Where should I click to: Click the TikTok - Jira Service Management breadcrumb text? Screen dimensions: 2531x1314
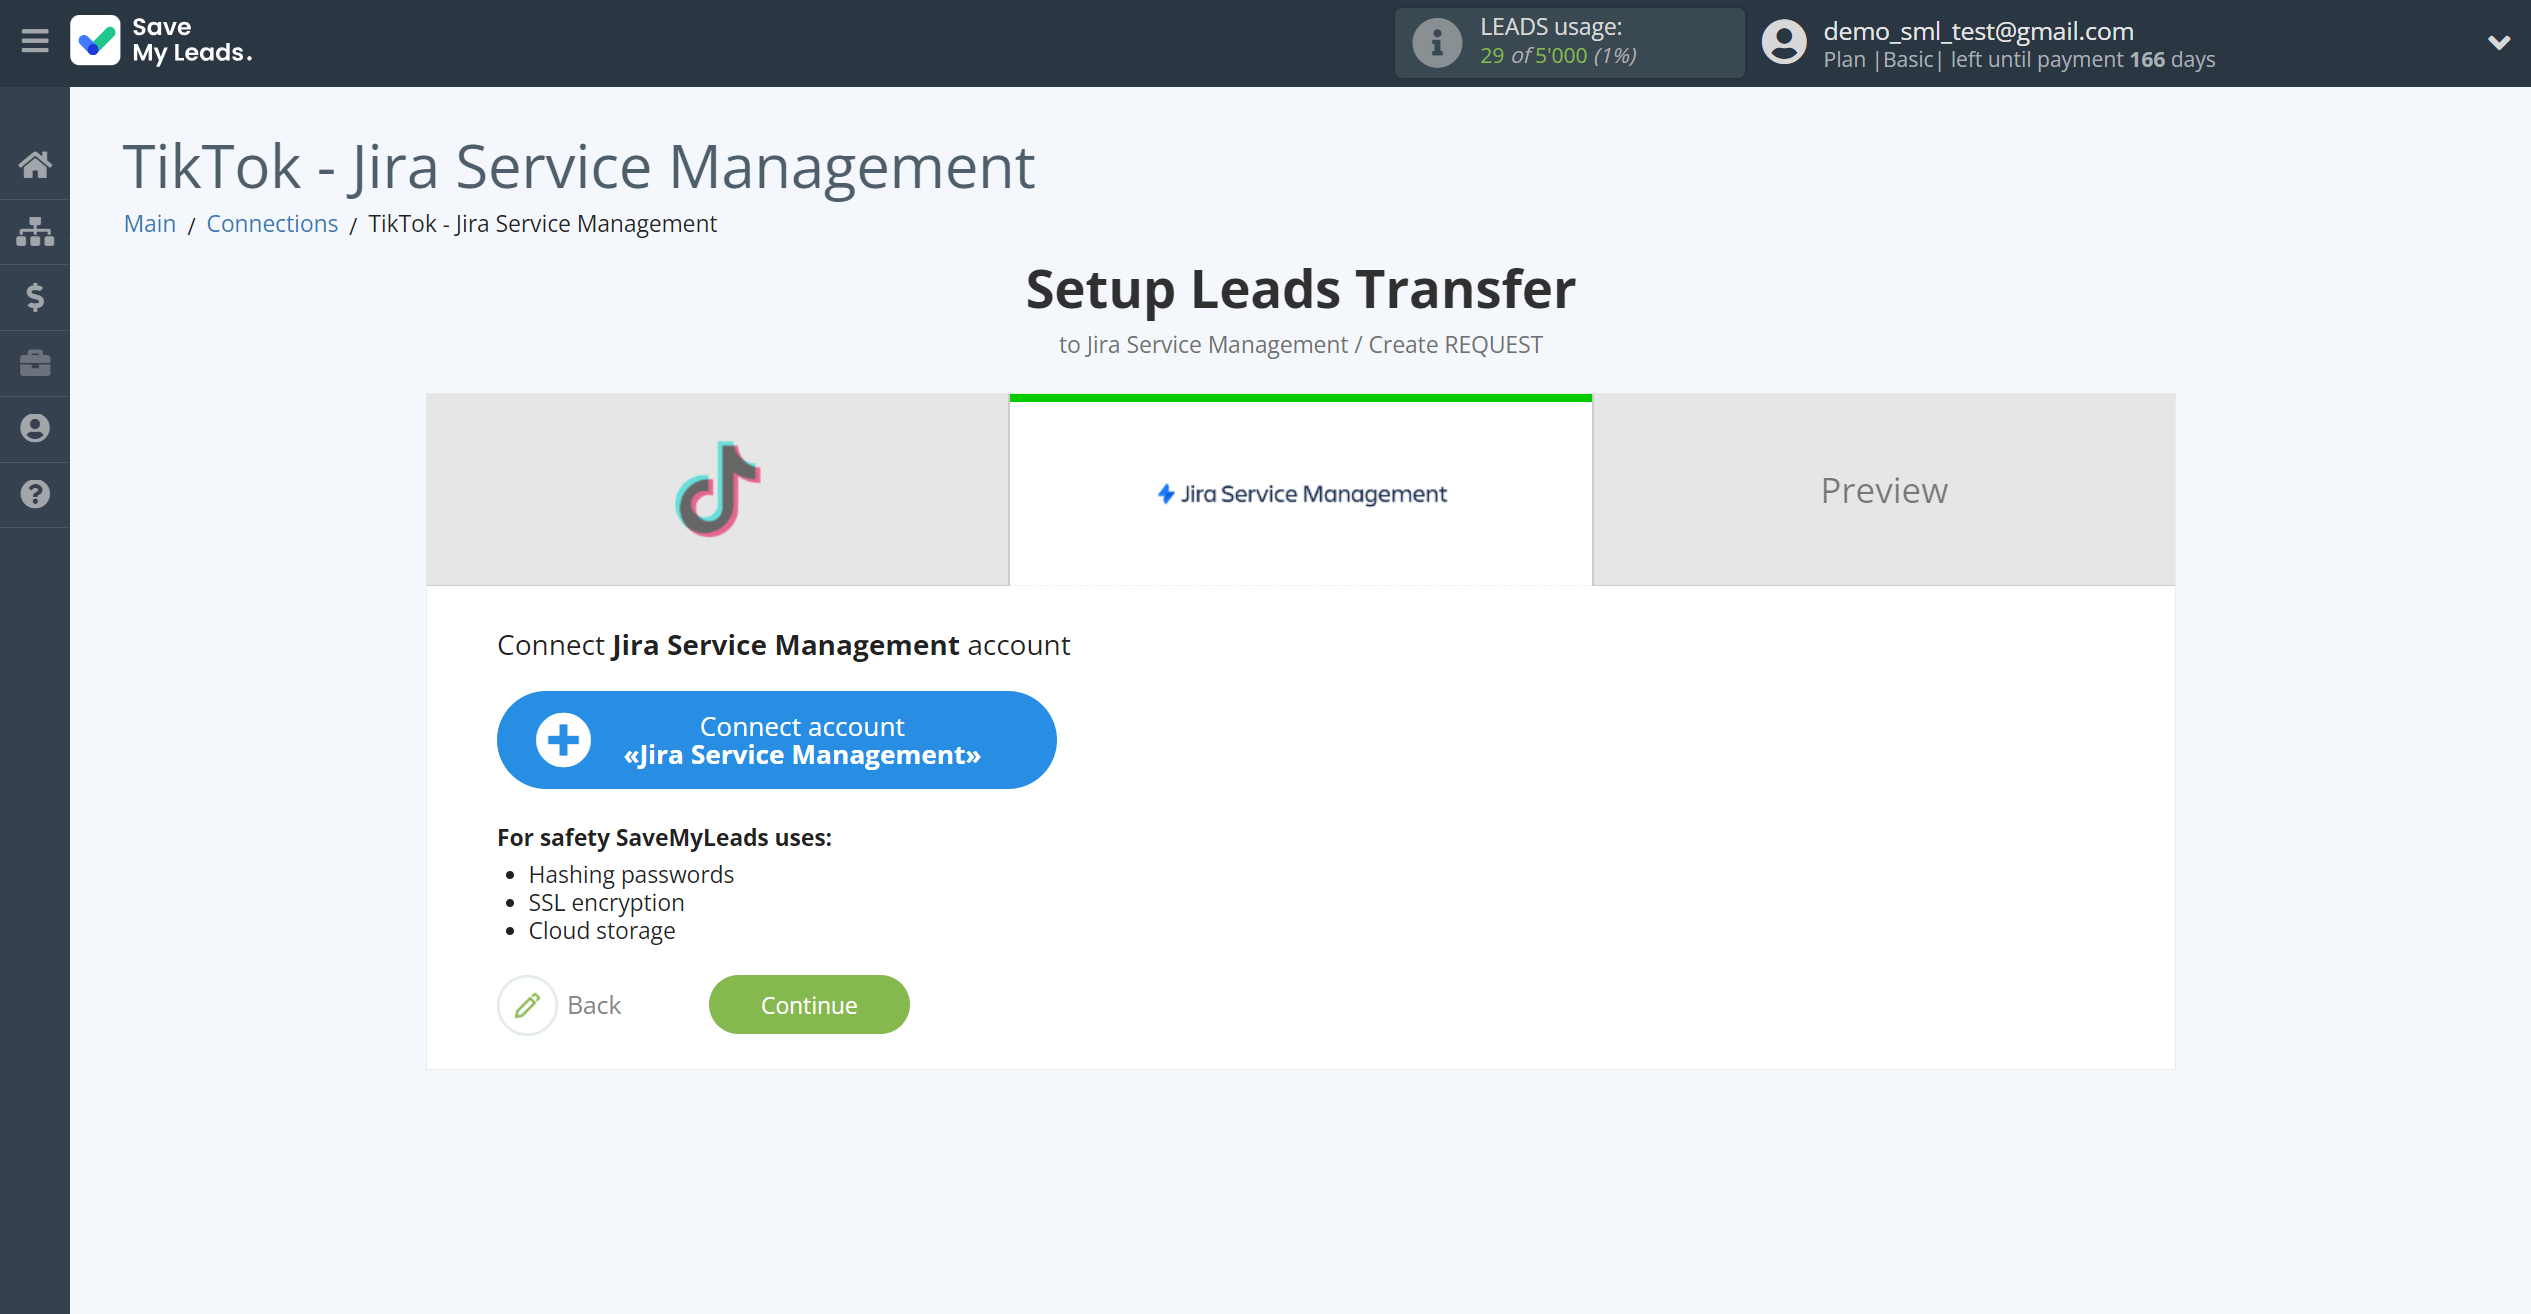(542, 223)
